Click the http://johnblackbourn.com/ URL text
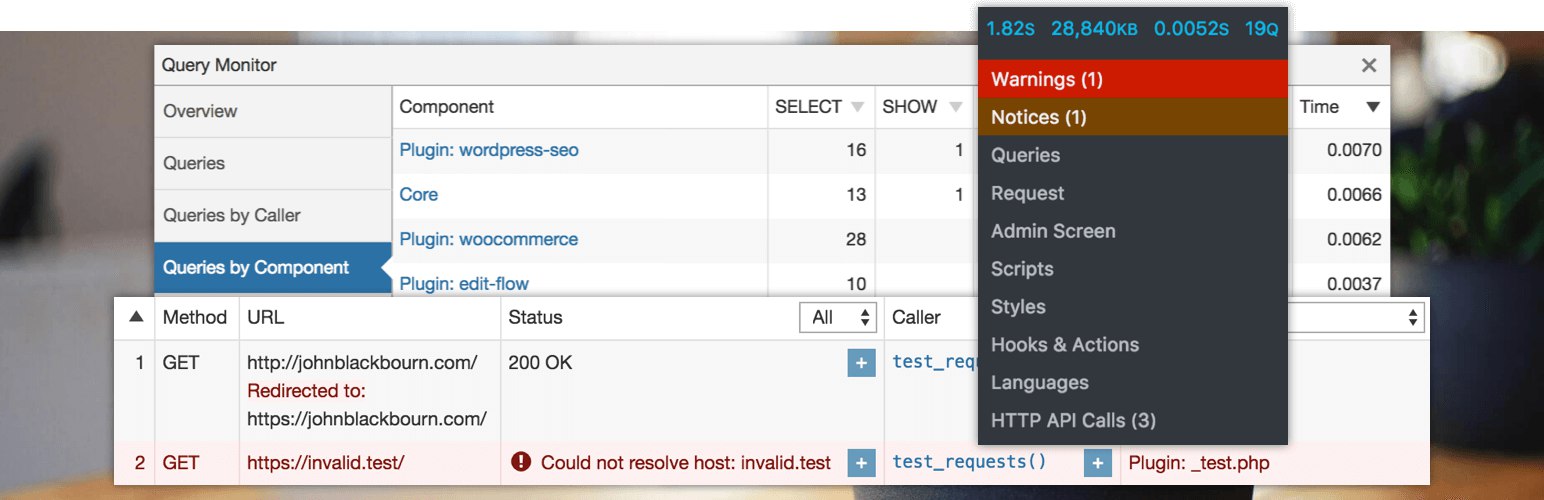This screenshot has height=500, width=1544. tap(362, 362)
